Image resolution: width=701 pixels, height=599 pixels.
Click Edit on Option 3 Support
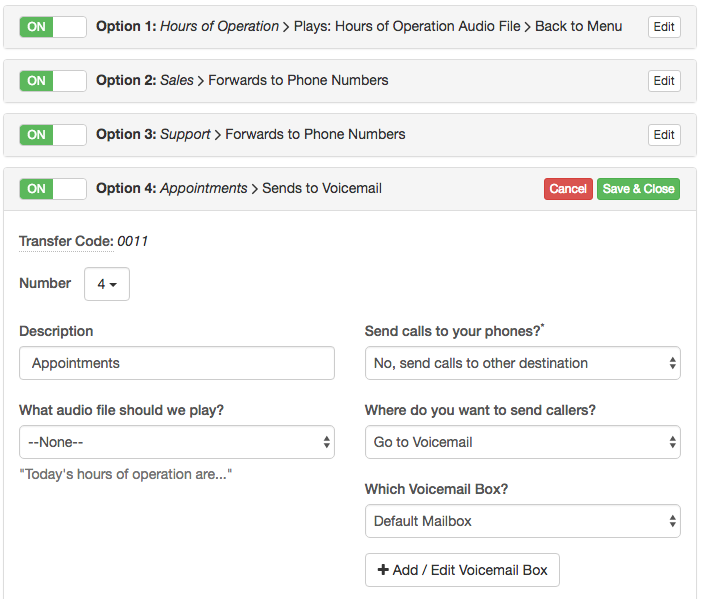[664, 135]
